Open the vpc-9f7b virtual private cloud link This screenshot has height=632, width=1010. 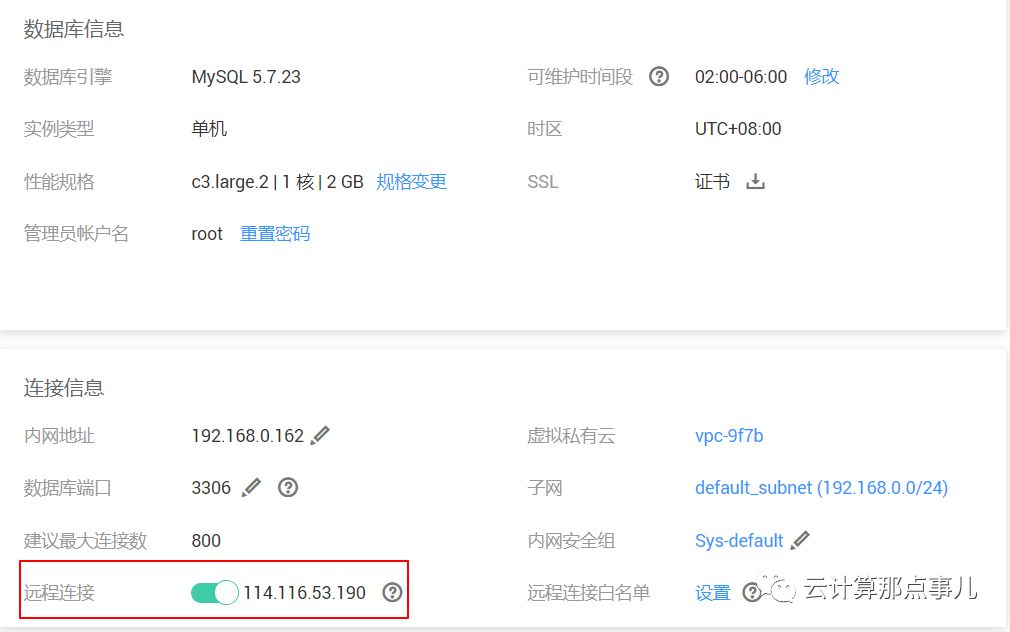726,435
